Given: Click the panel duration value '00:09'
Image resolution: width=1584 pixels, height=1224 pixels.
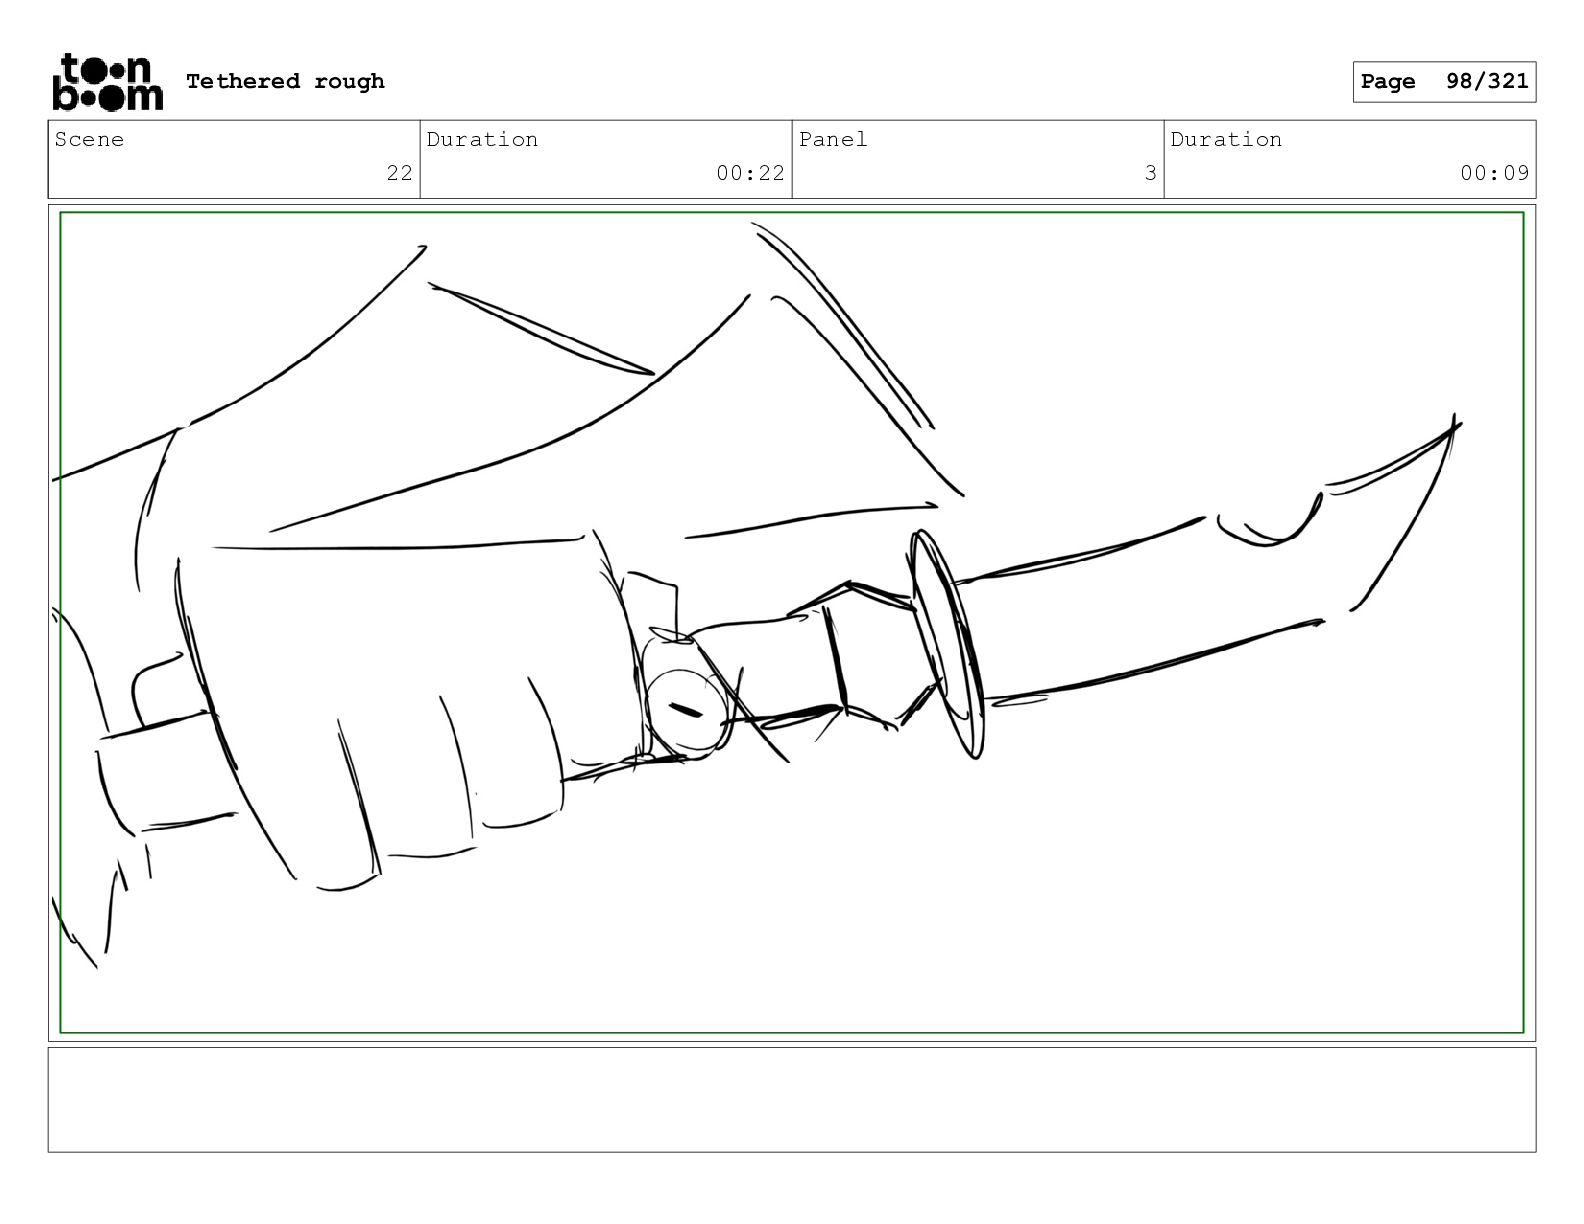Looking at the screenshot, I should pyautogui.click(x=1494, y=173).
